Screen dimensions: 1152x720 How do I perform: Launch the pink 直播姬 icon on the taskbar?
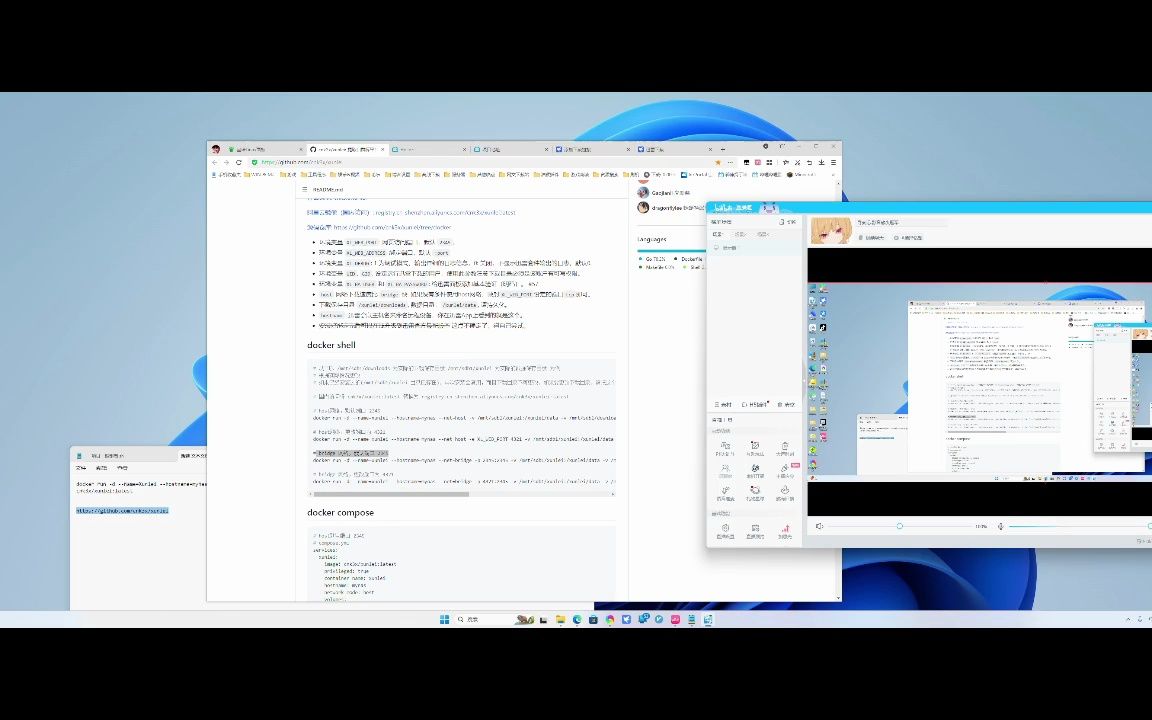[675, 619]
